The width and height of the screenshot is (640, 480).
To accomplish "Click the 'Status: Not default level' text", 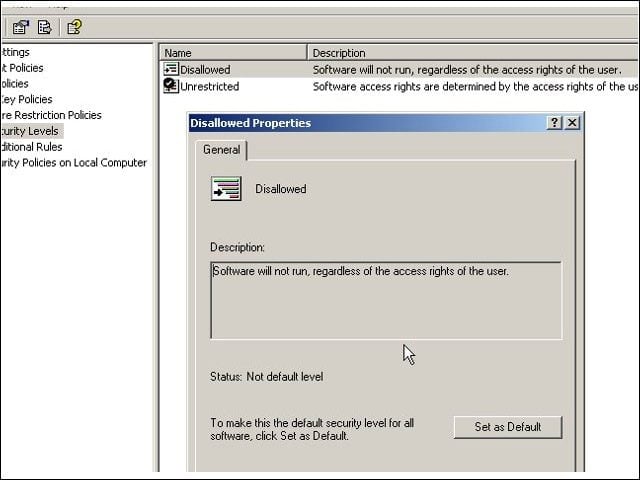I will pyautogui.click(x=267, y=376).
